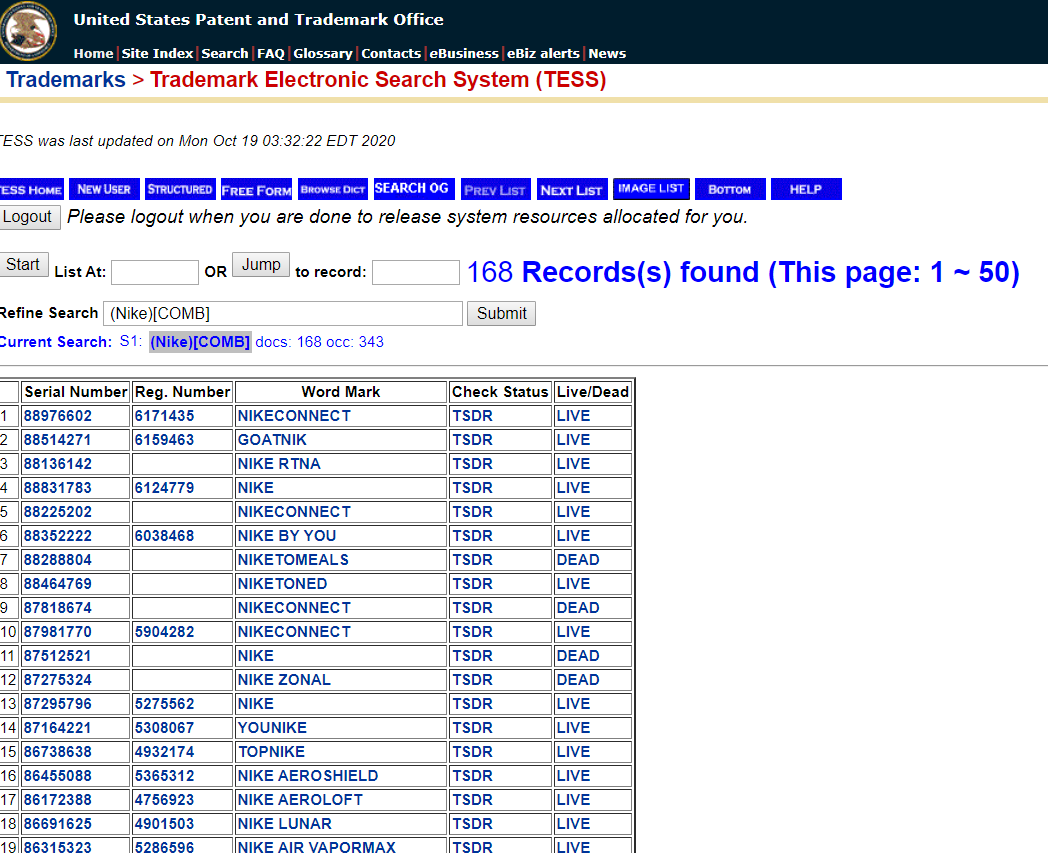Open the NIKETOMEALS word mark
1048x853 pixels.
point(293,560)
